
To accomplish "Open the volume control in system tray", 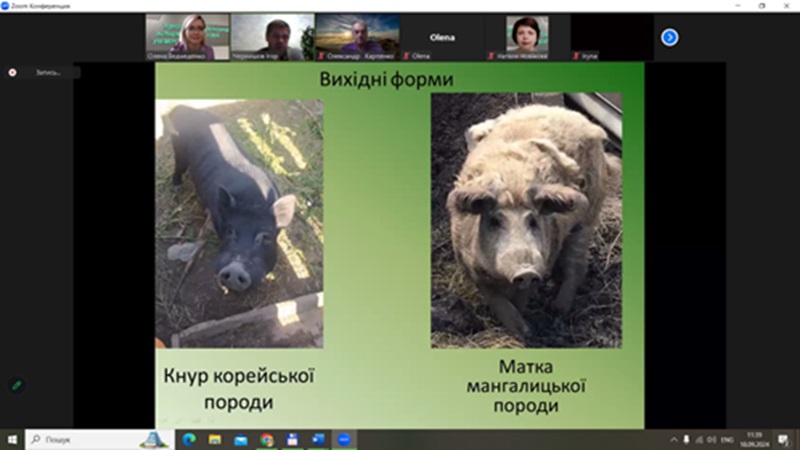I will click(711, 440).
